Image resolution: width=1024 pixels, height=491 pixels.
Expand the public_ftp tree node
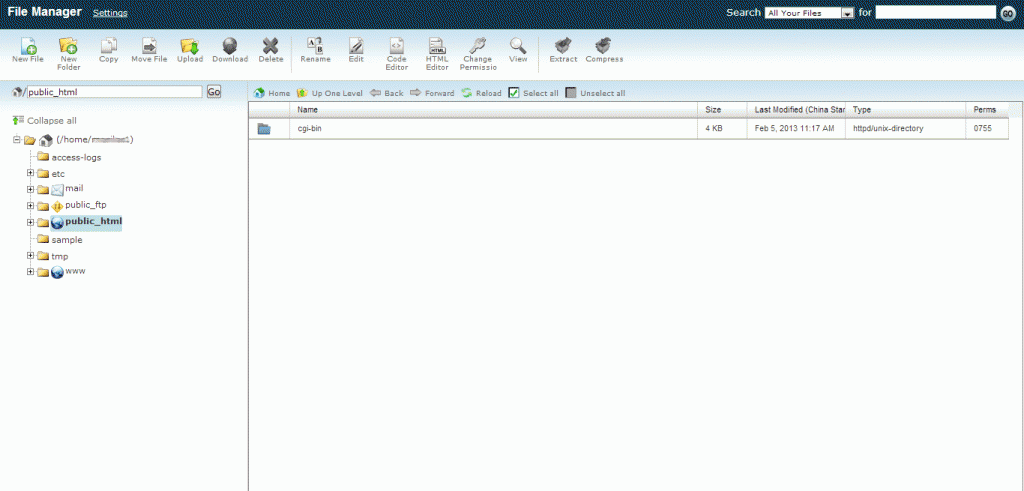tap(31, 206)
